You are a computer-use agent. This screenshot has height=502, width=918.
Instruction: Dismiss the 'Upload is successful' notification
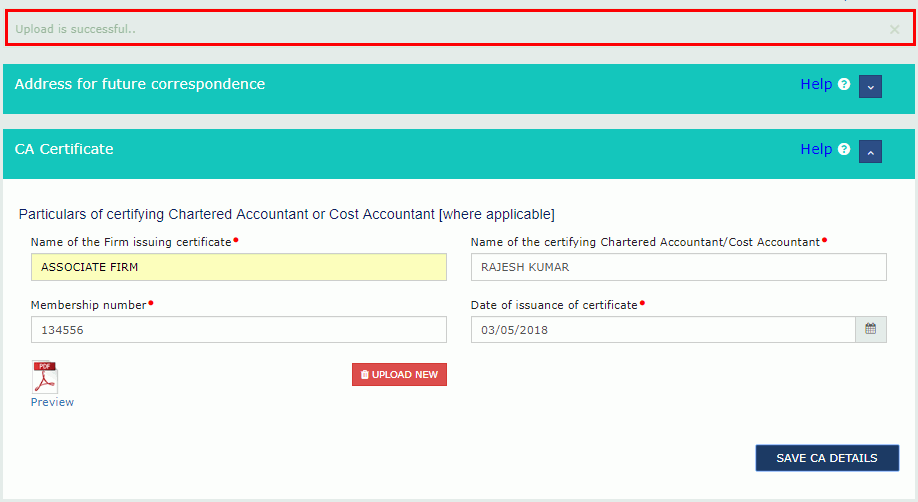(x=894, y=30)
